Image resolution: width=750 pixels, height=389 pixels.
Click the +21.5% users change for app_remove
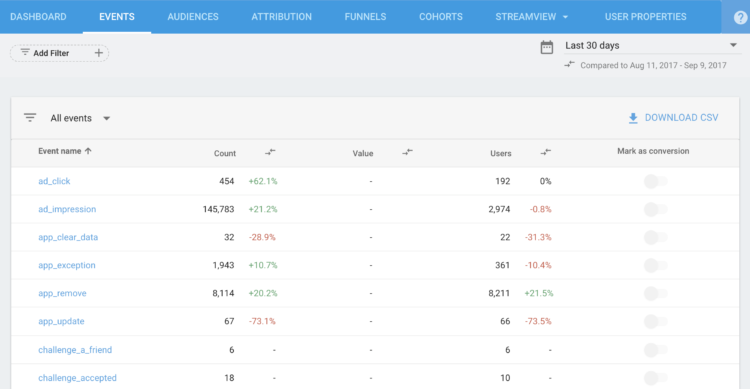[x=539, y=293]
